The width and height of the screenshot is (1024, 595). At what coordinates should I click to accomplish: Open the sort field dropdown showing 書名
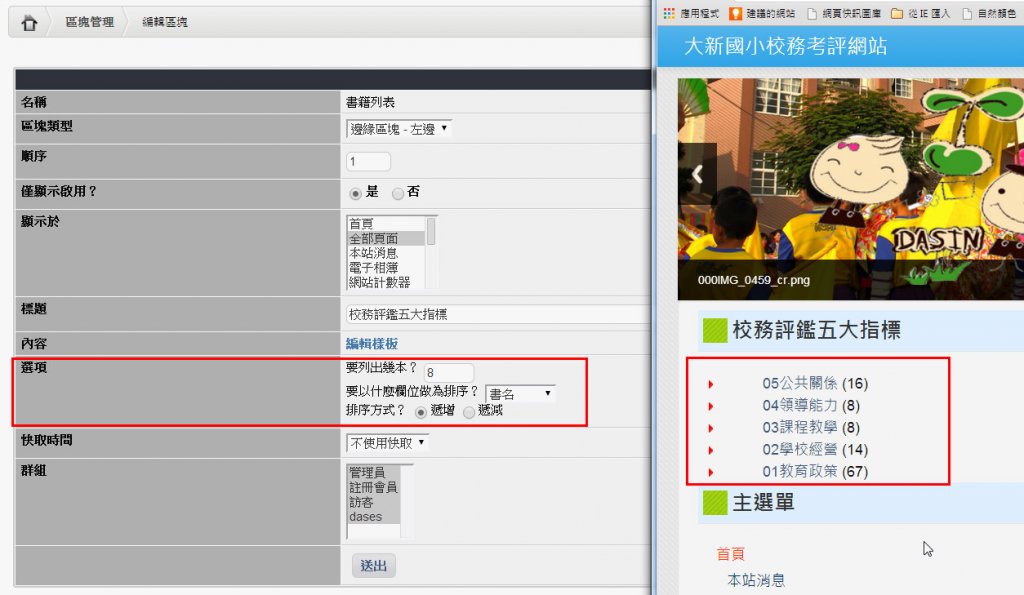[519, 394]
